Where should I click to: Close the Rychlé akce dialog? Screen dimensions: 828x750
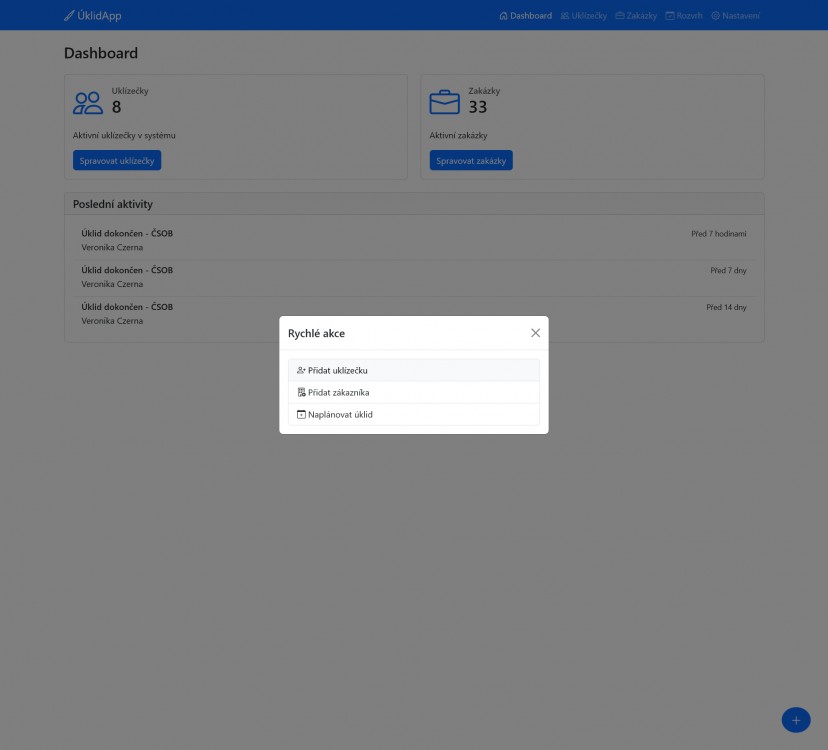point(535,333)
